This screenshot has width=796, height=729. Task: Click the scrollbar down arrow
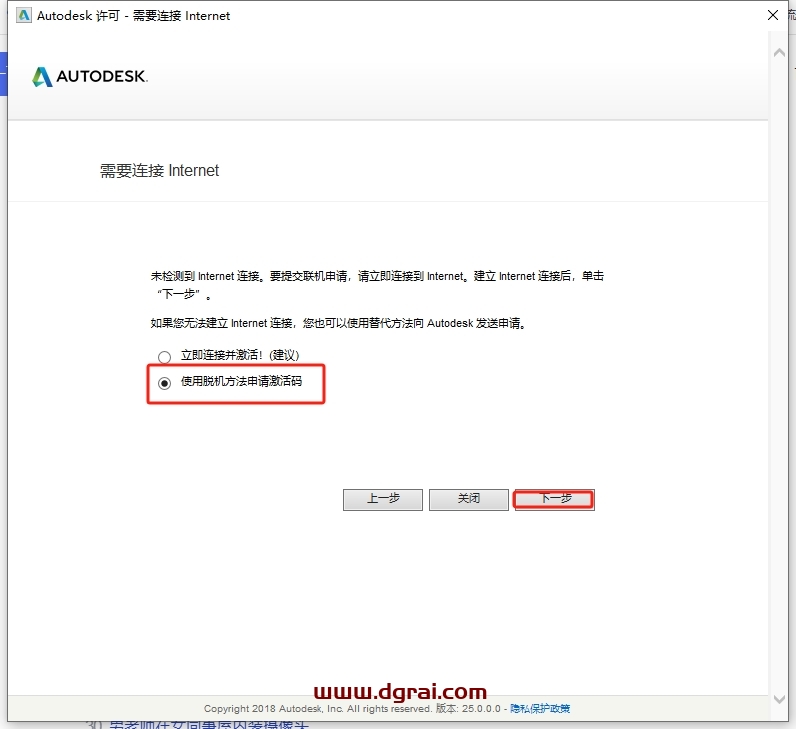pyautogui.click(x=779, y=699)
